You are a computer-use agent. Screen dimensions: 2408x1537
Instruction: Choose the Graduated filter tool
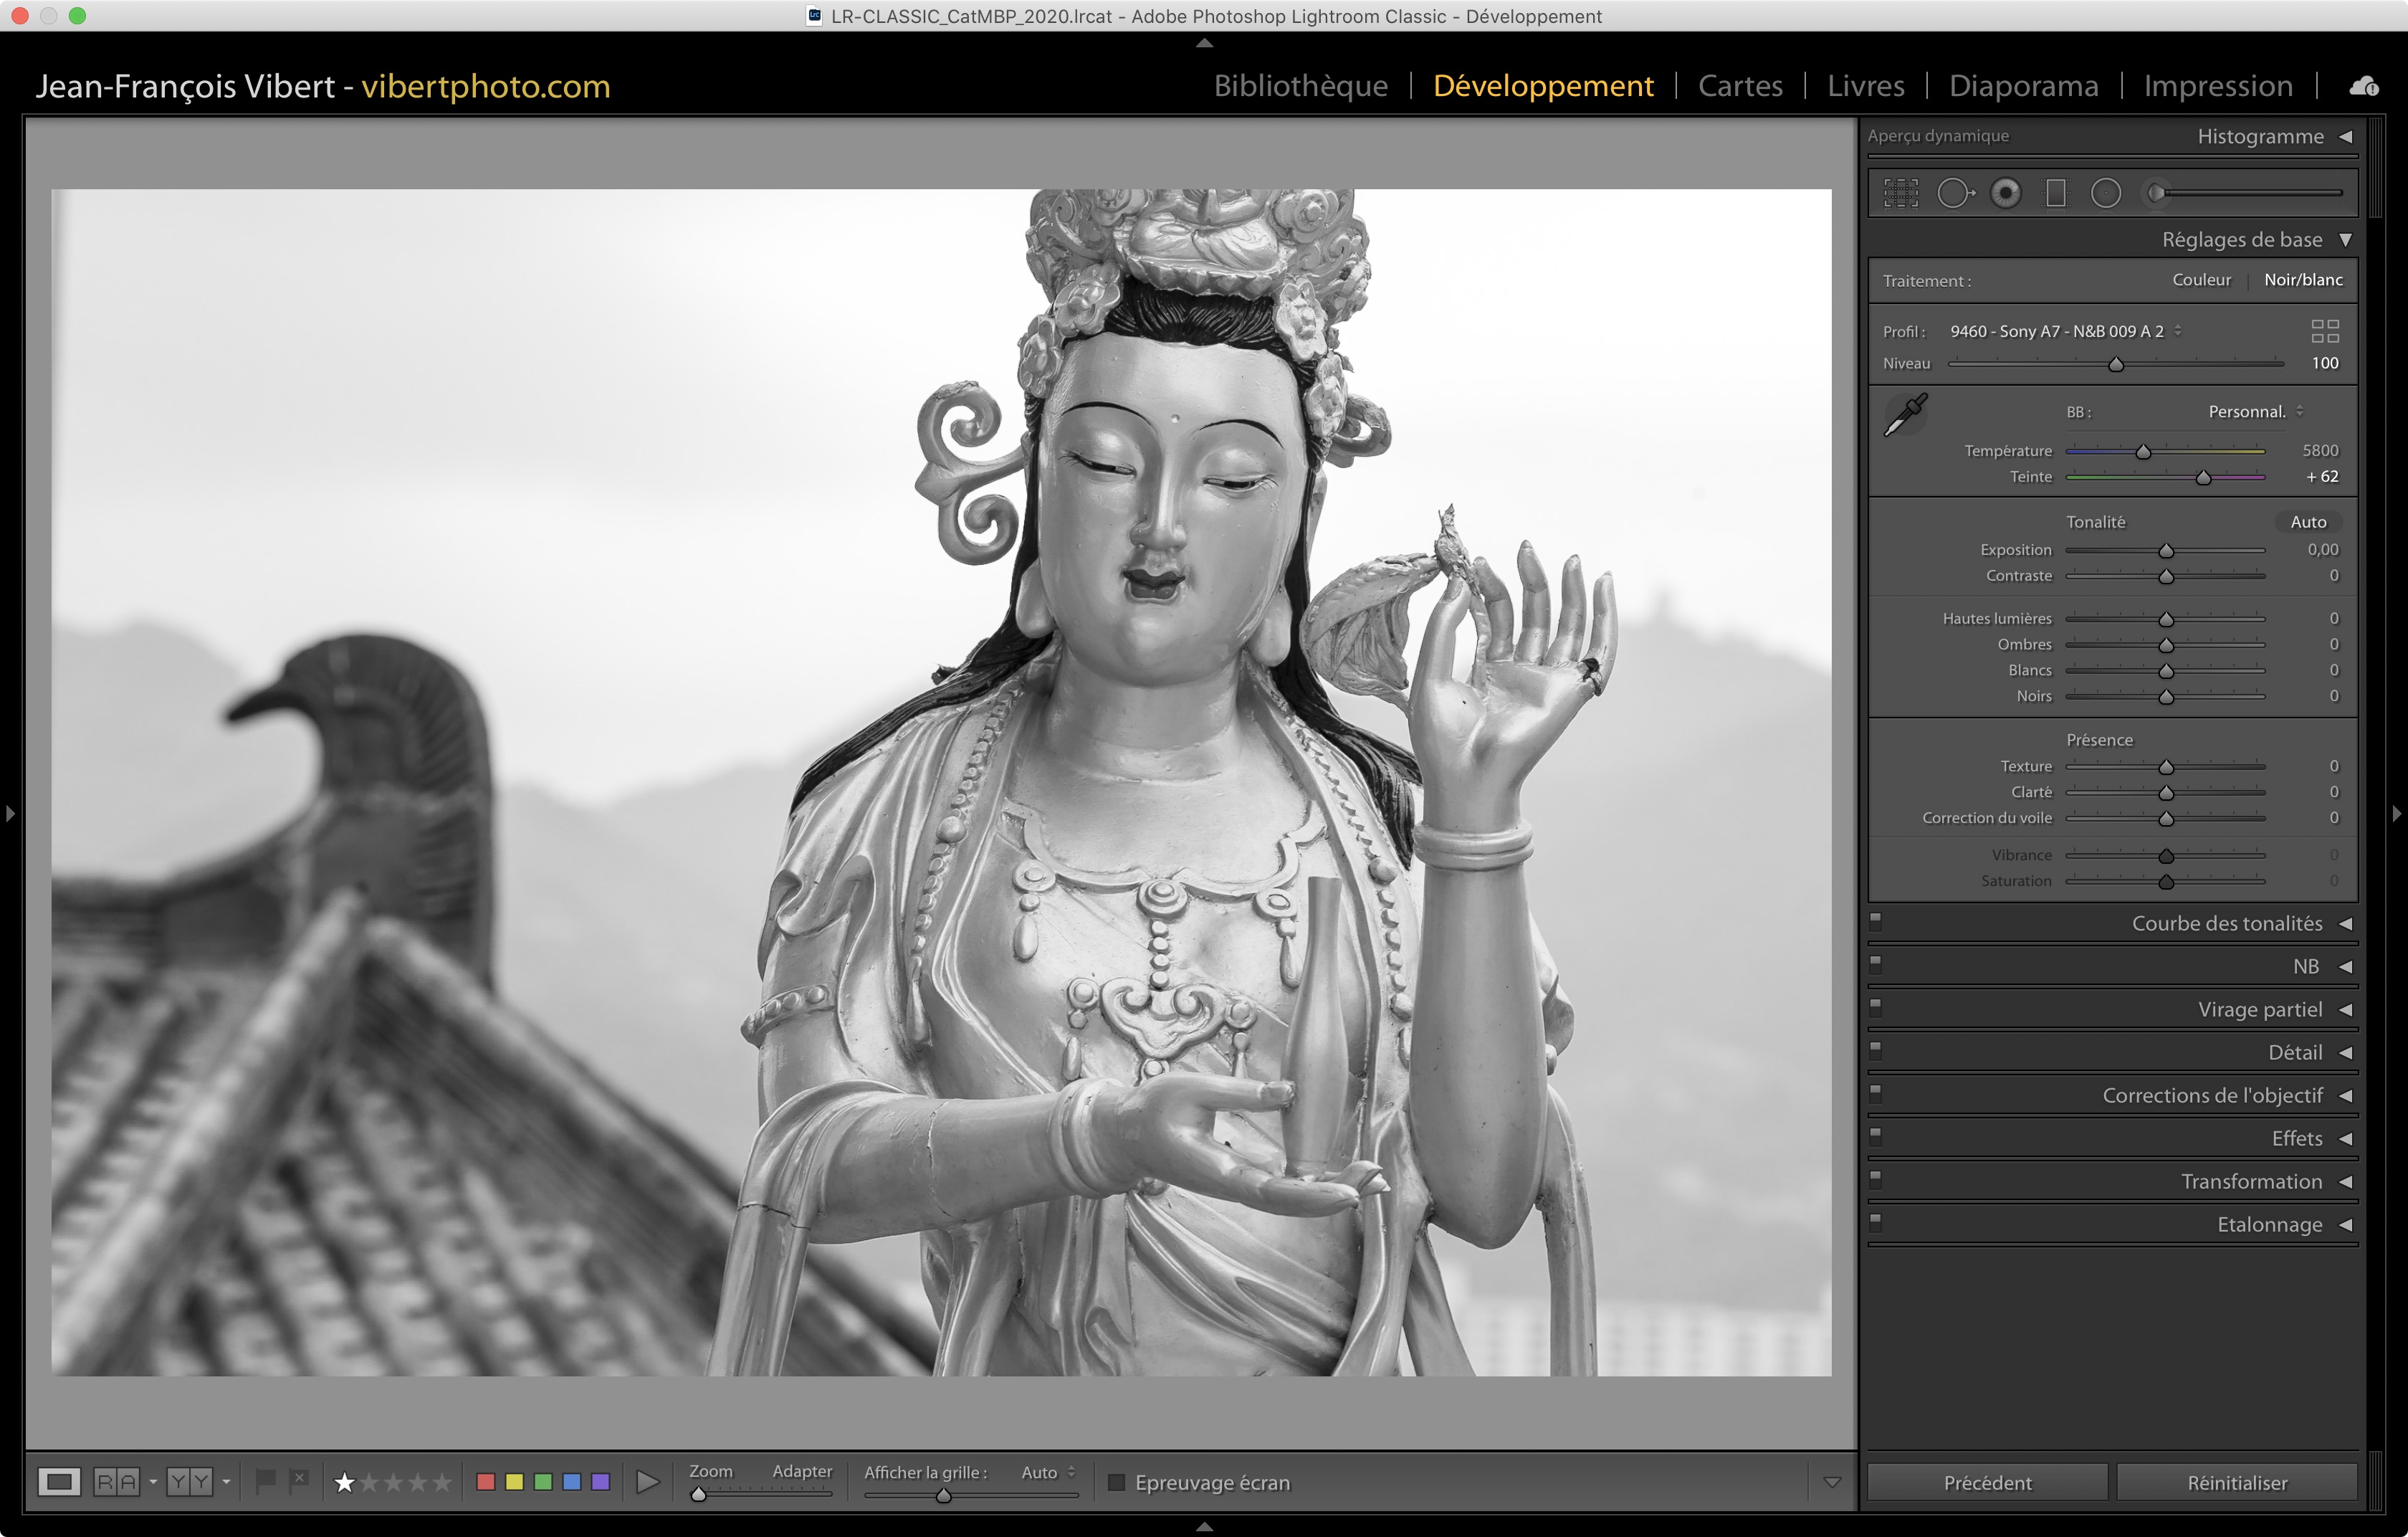(x=2055, y=193)
